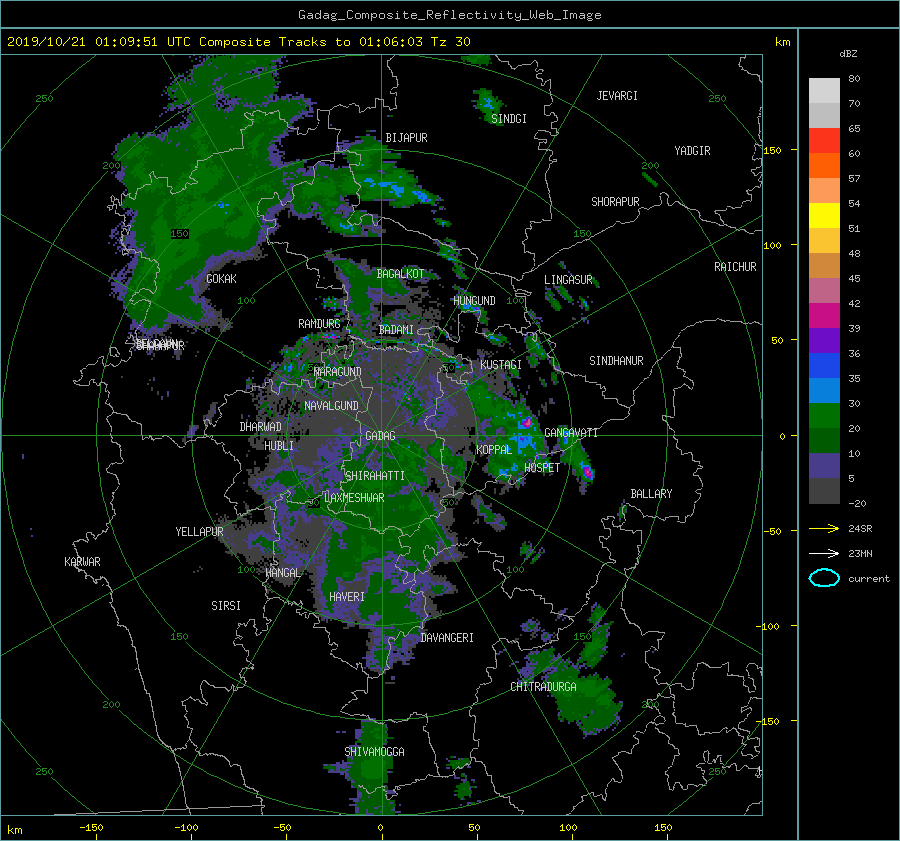The image size is (900, 841).
Task: Click the LINGASUR city label
Action: pyautogui.click(x=568, y=280)
